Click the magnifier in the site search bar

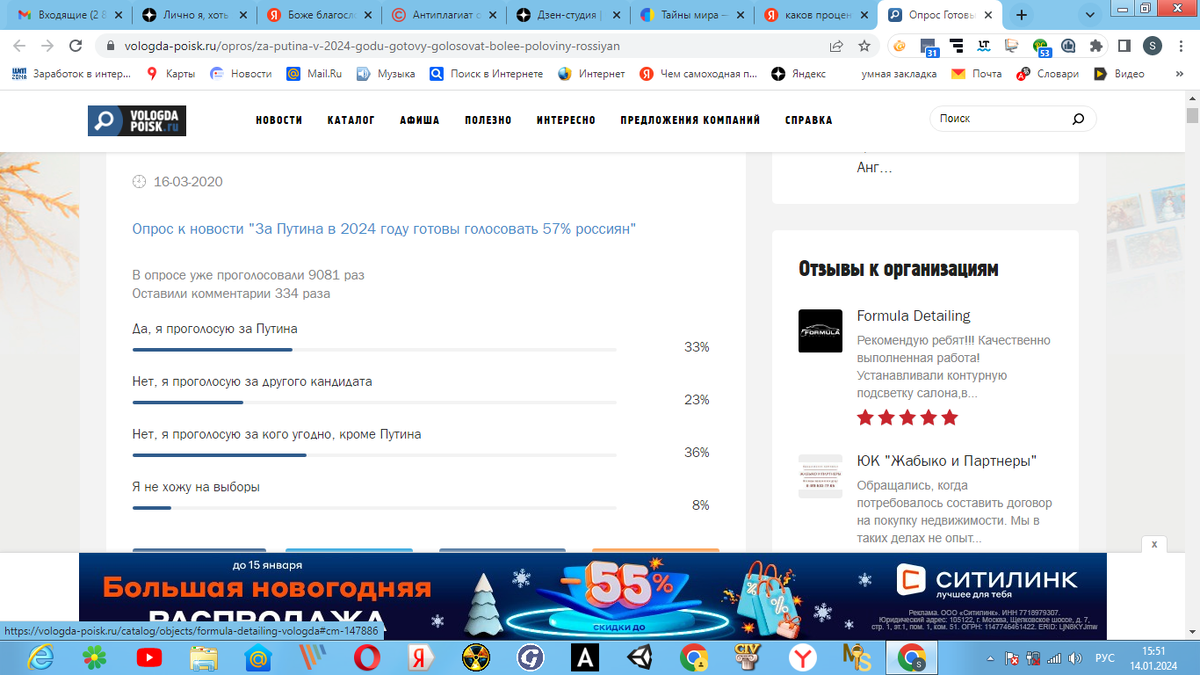point(1077,118)
